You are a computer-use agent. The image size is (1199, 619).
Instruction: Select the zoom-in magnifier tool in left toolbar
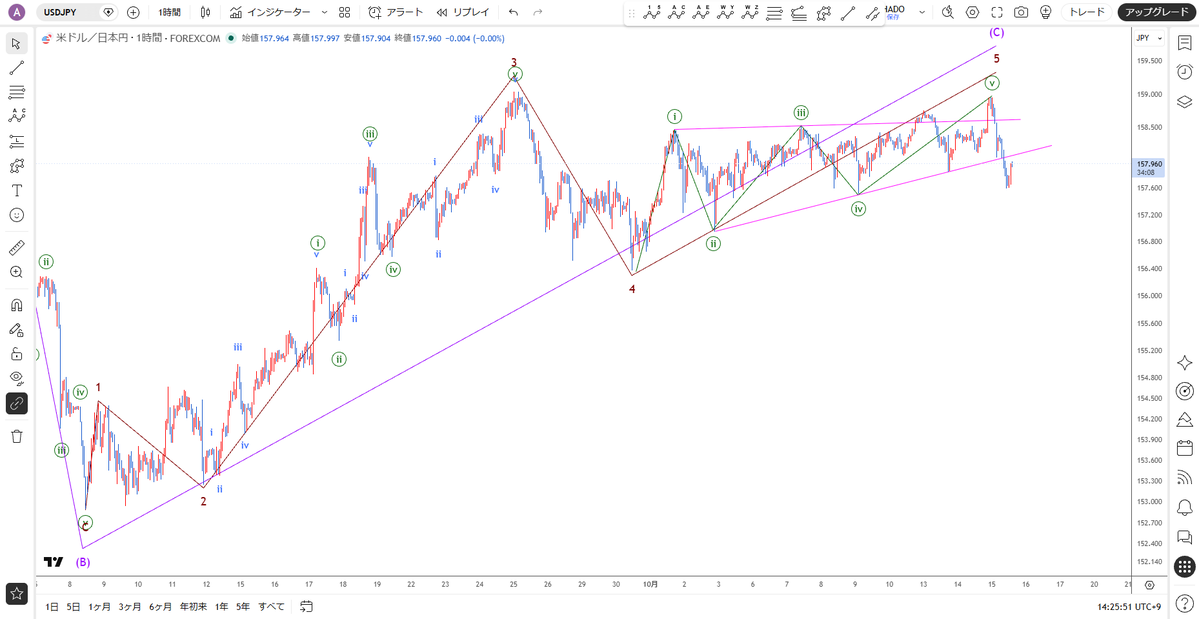point(17,271)
